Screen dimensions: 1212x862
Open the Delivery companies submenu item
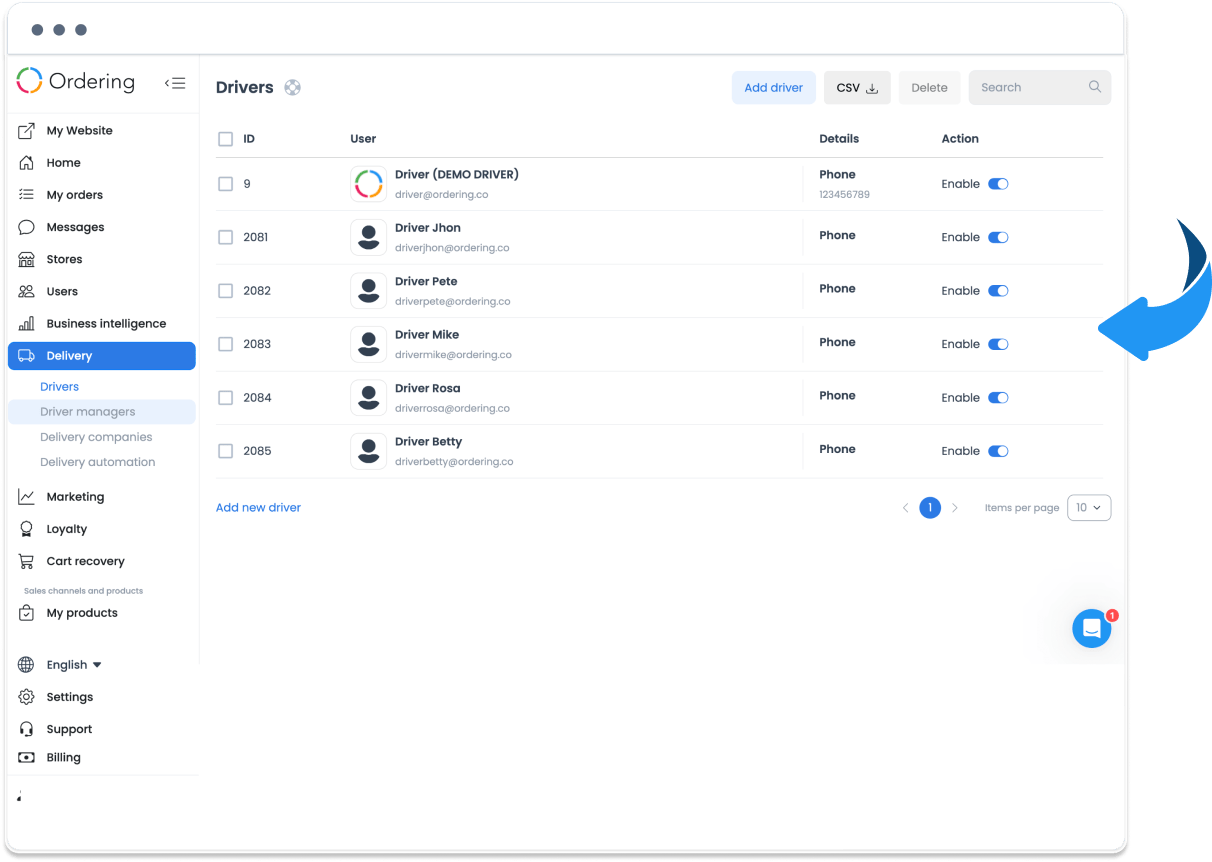tap(96, 437)
